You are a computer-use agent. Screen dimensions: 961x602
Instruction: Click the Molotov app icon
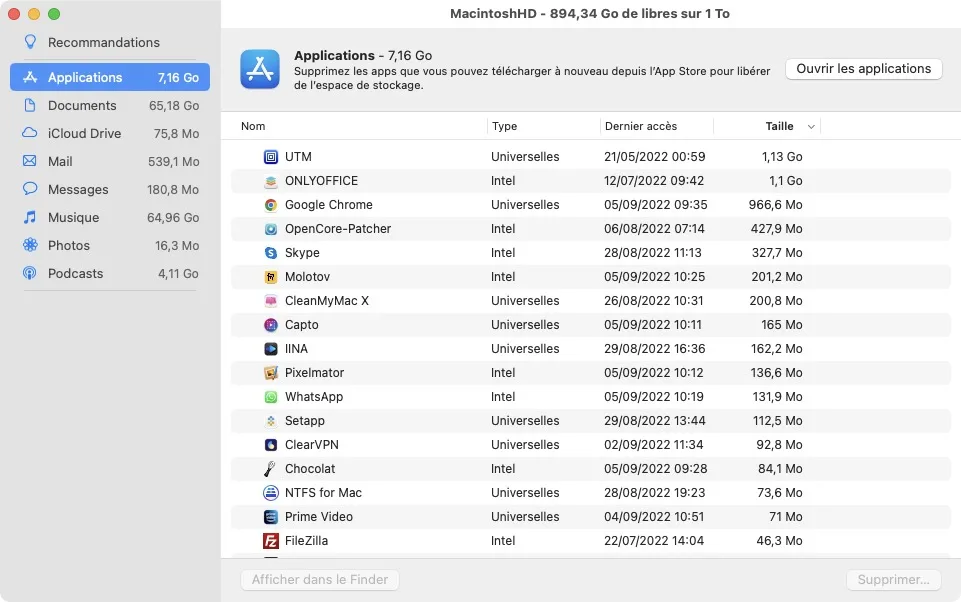pos(270,277)
